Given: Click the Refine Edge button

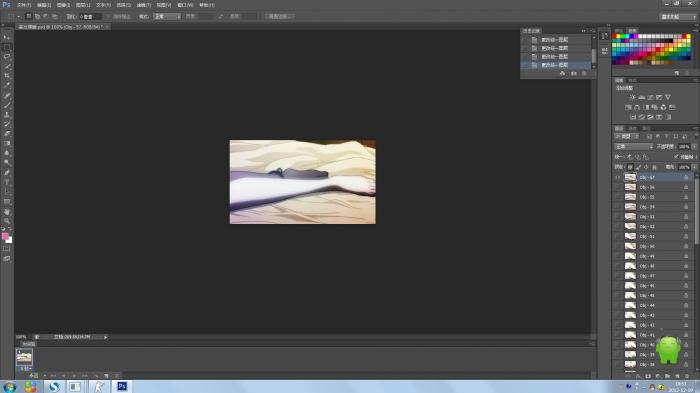Looking at the screenshot, I should [280, 17].
